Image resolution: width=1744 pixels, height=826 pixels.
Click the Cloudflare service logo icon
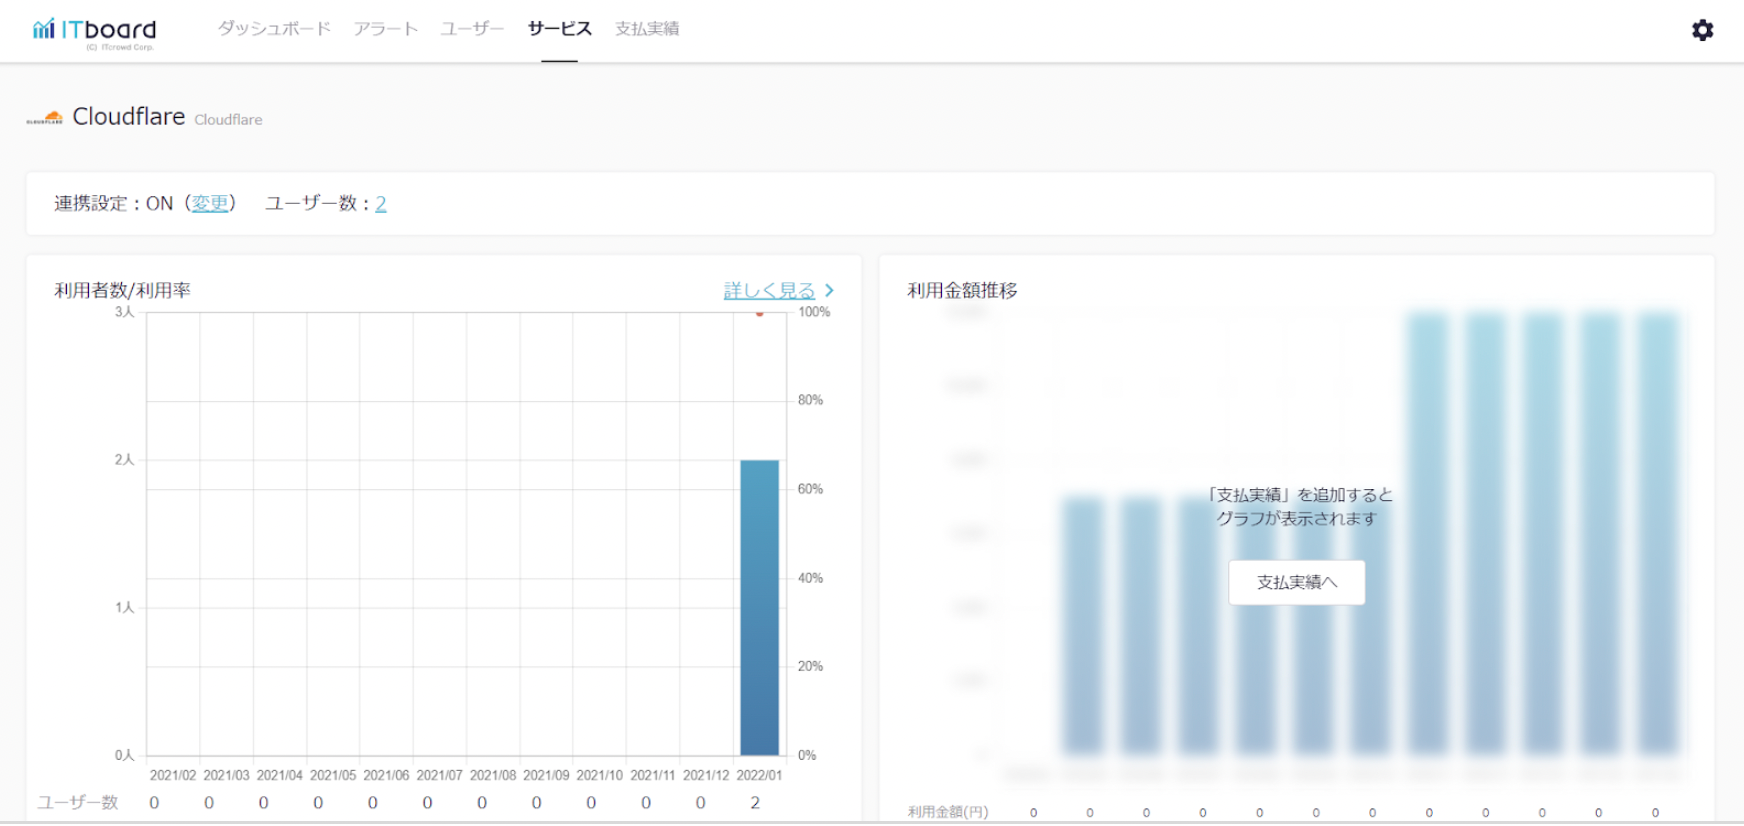click(x=45, y=118)
